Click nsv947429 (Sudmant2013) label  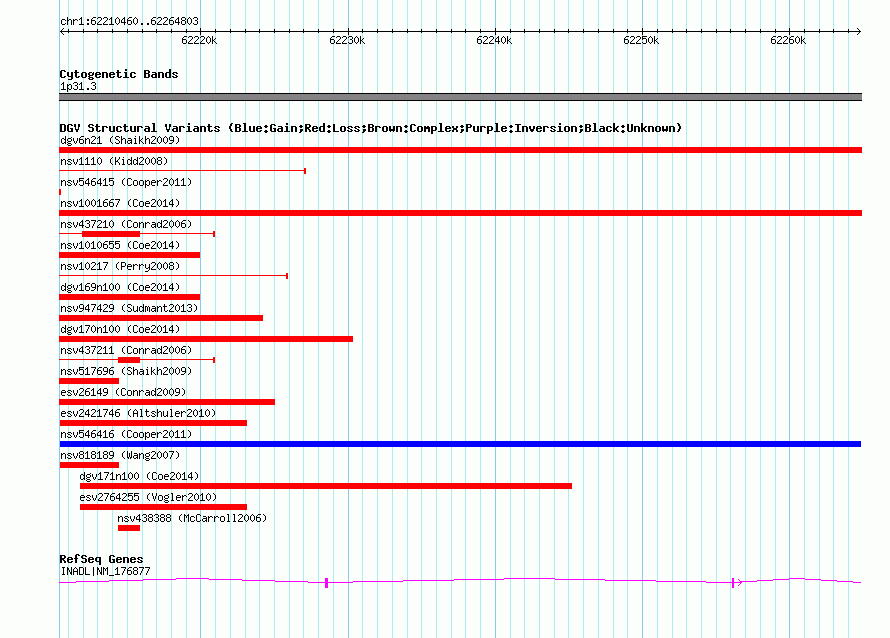tap(129, 308)
